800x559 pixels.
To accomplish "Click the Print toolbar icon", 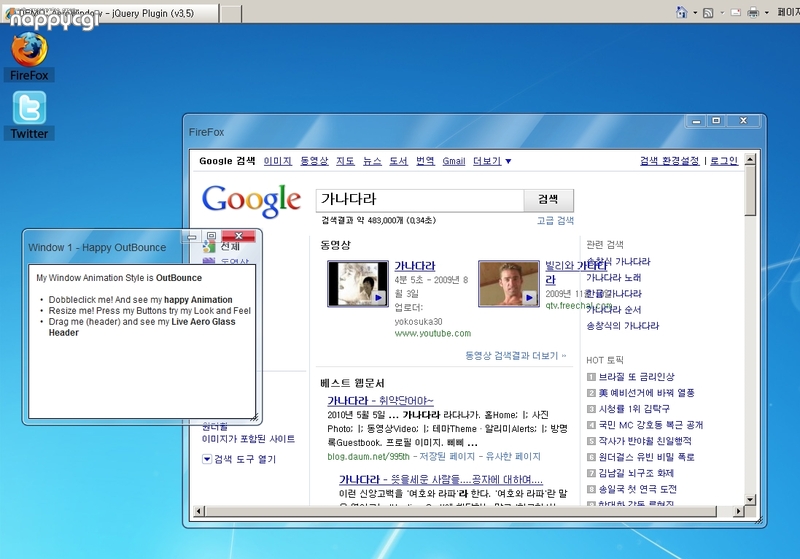I will click(x=753, y=13).
